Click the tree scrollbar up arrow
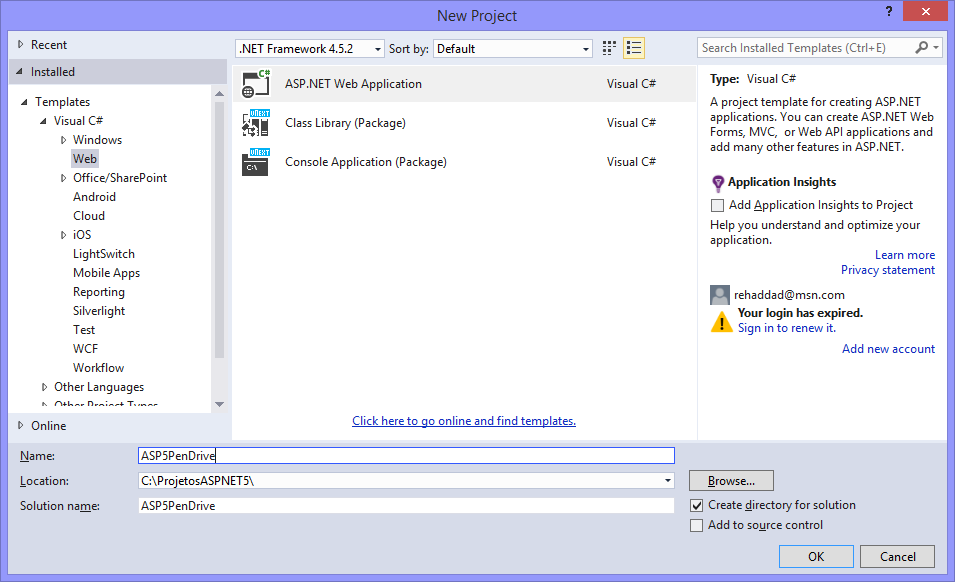955x582 pixels. pyautogui.click(x=219, y=94)
